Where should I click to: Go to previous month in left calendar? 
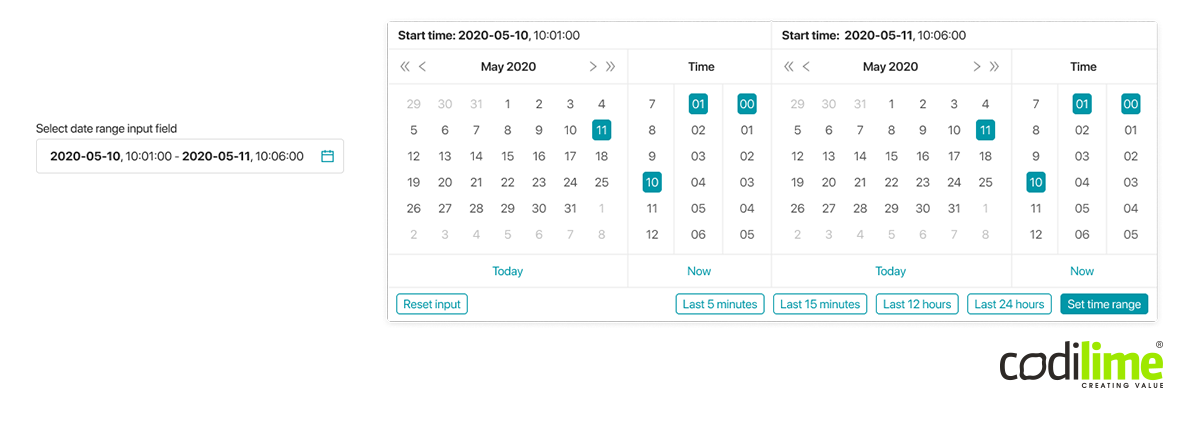[x=423, y=67]
